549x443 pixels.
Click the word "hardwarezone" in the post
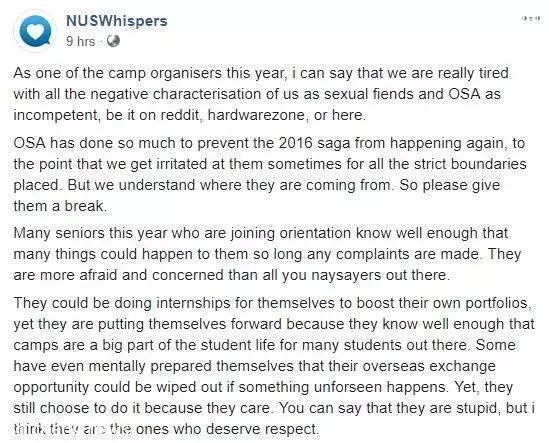coord(256,115)
